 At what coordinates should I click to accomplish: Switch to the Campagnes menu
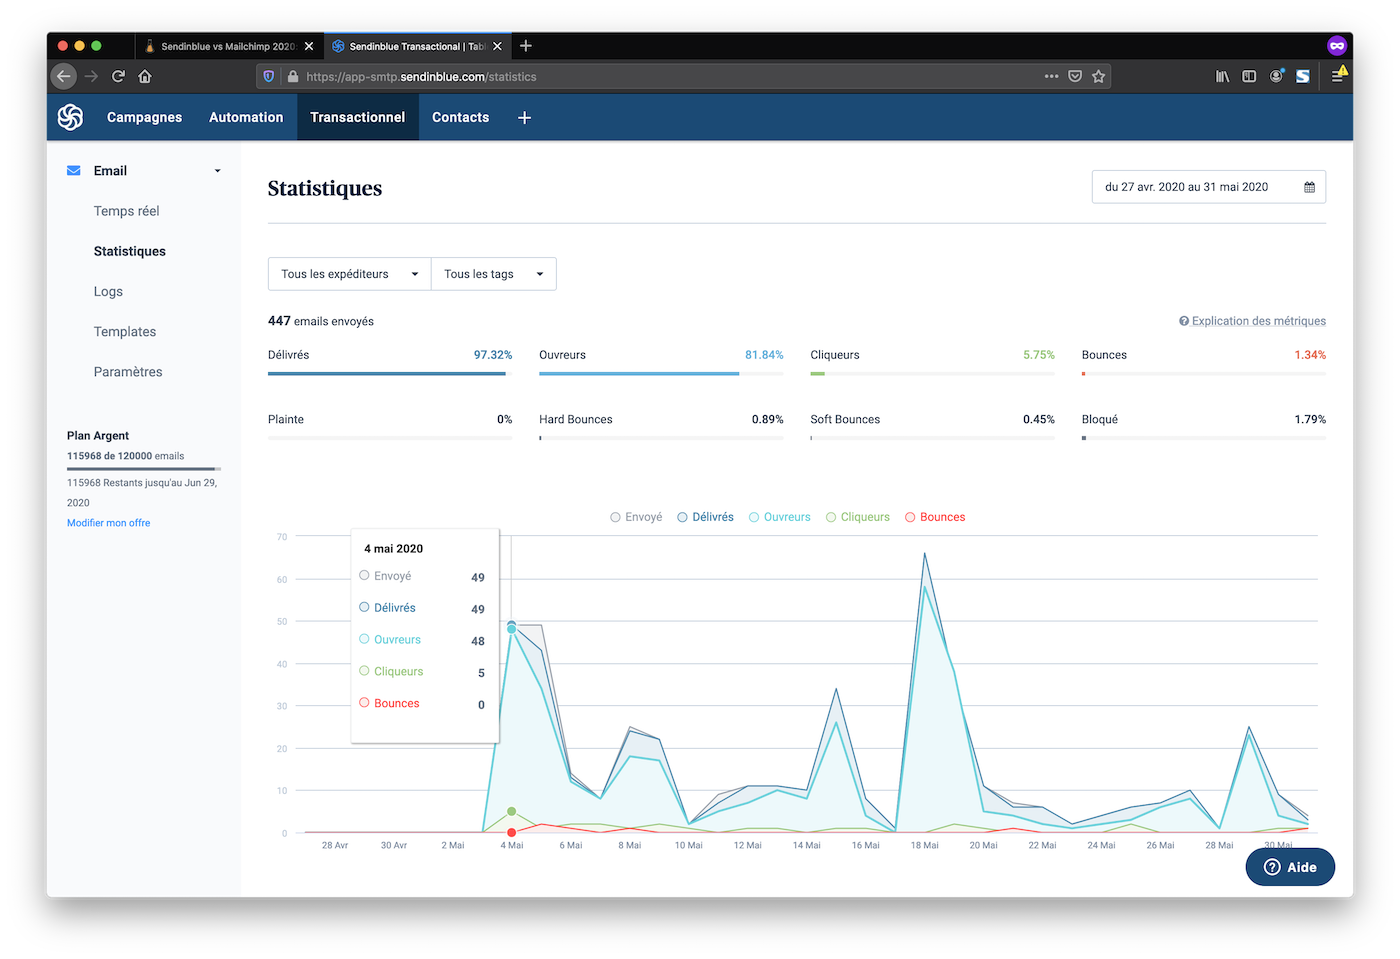click(x=144, y=118)
